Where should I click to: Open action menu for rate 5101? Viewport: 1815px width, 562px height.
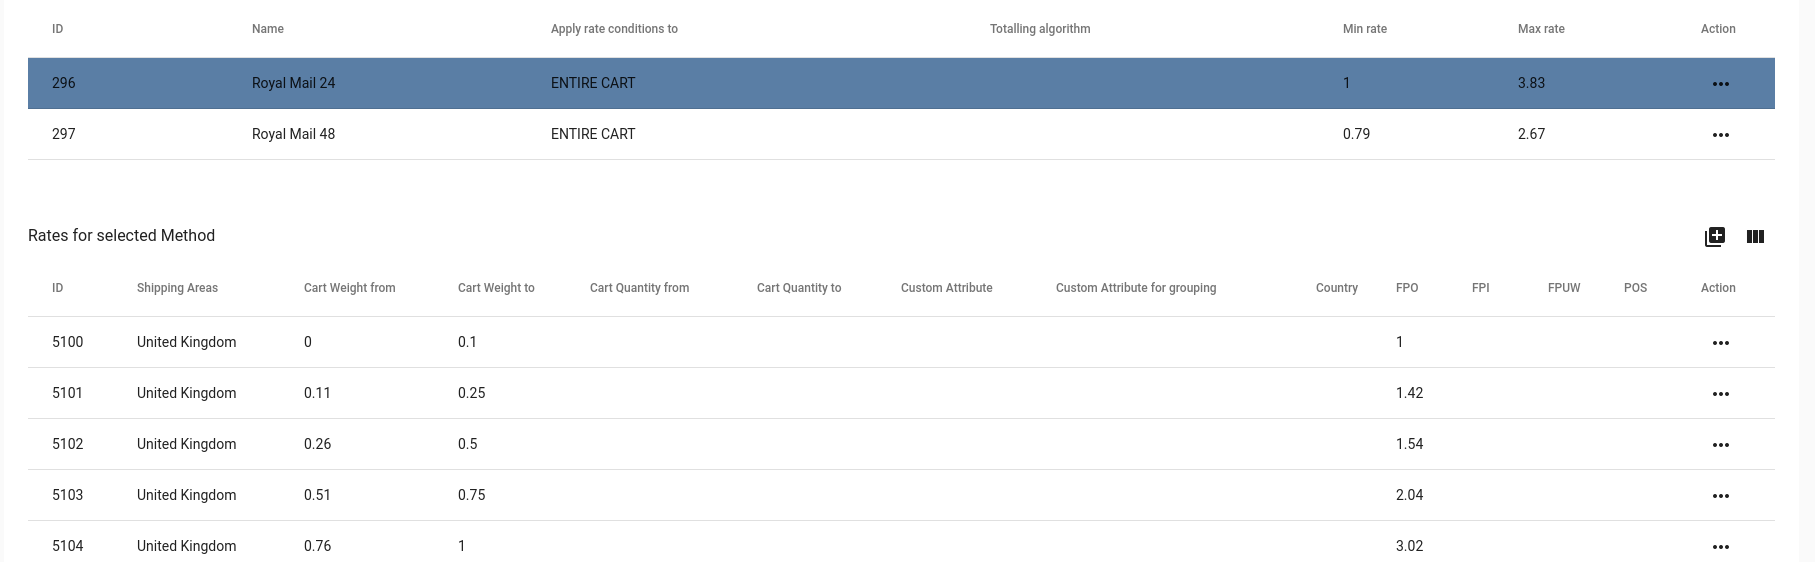[x=1720, y=394]
